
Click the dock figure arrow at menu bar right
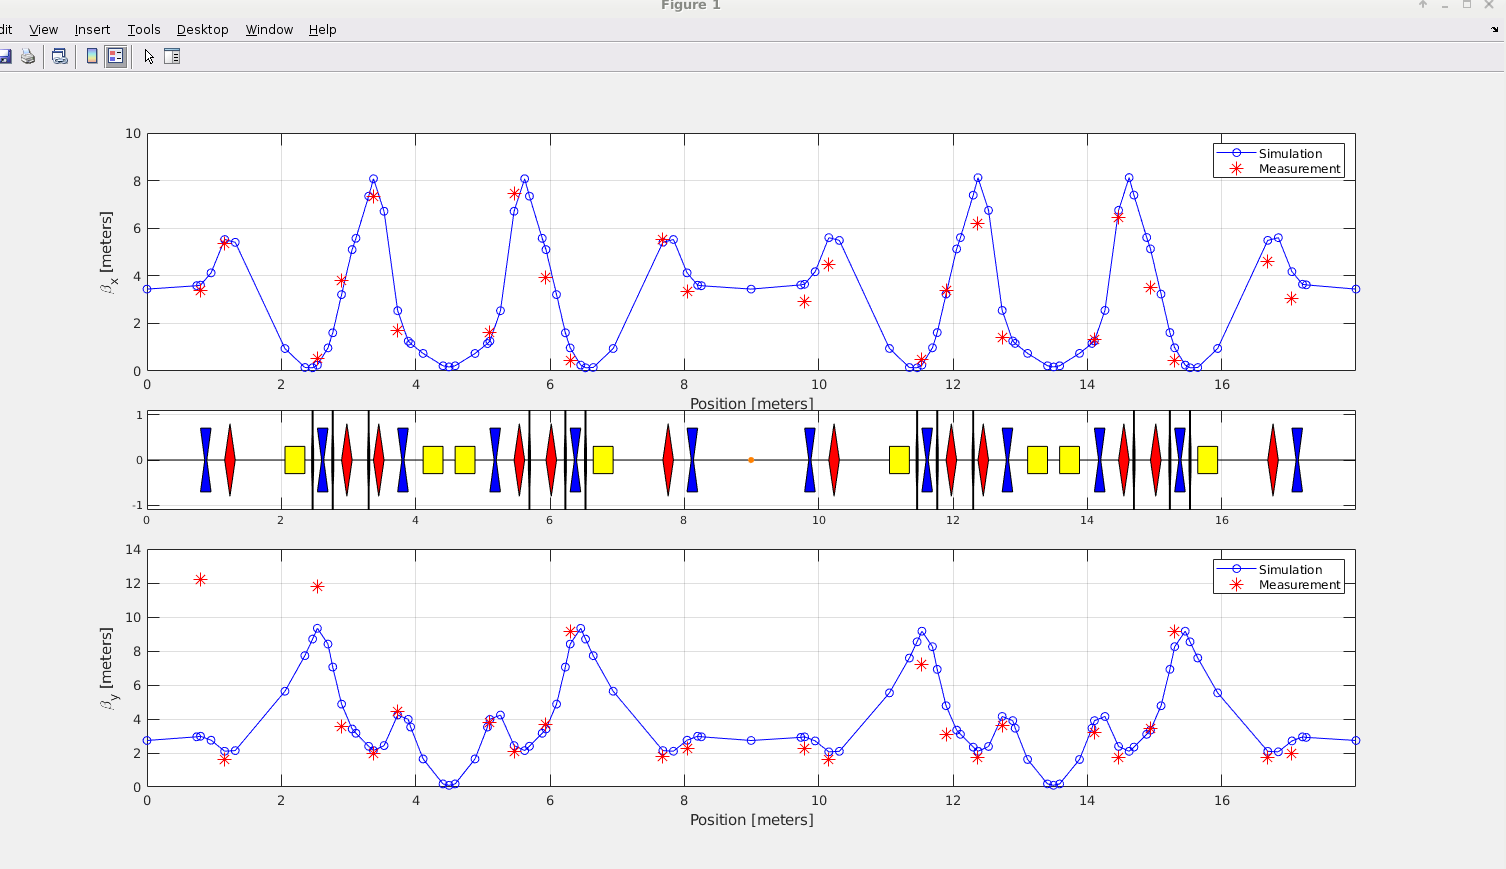1494,29
